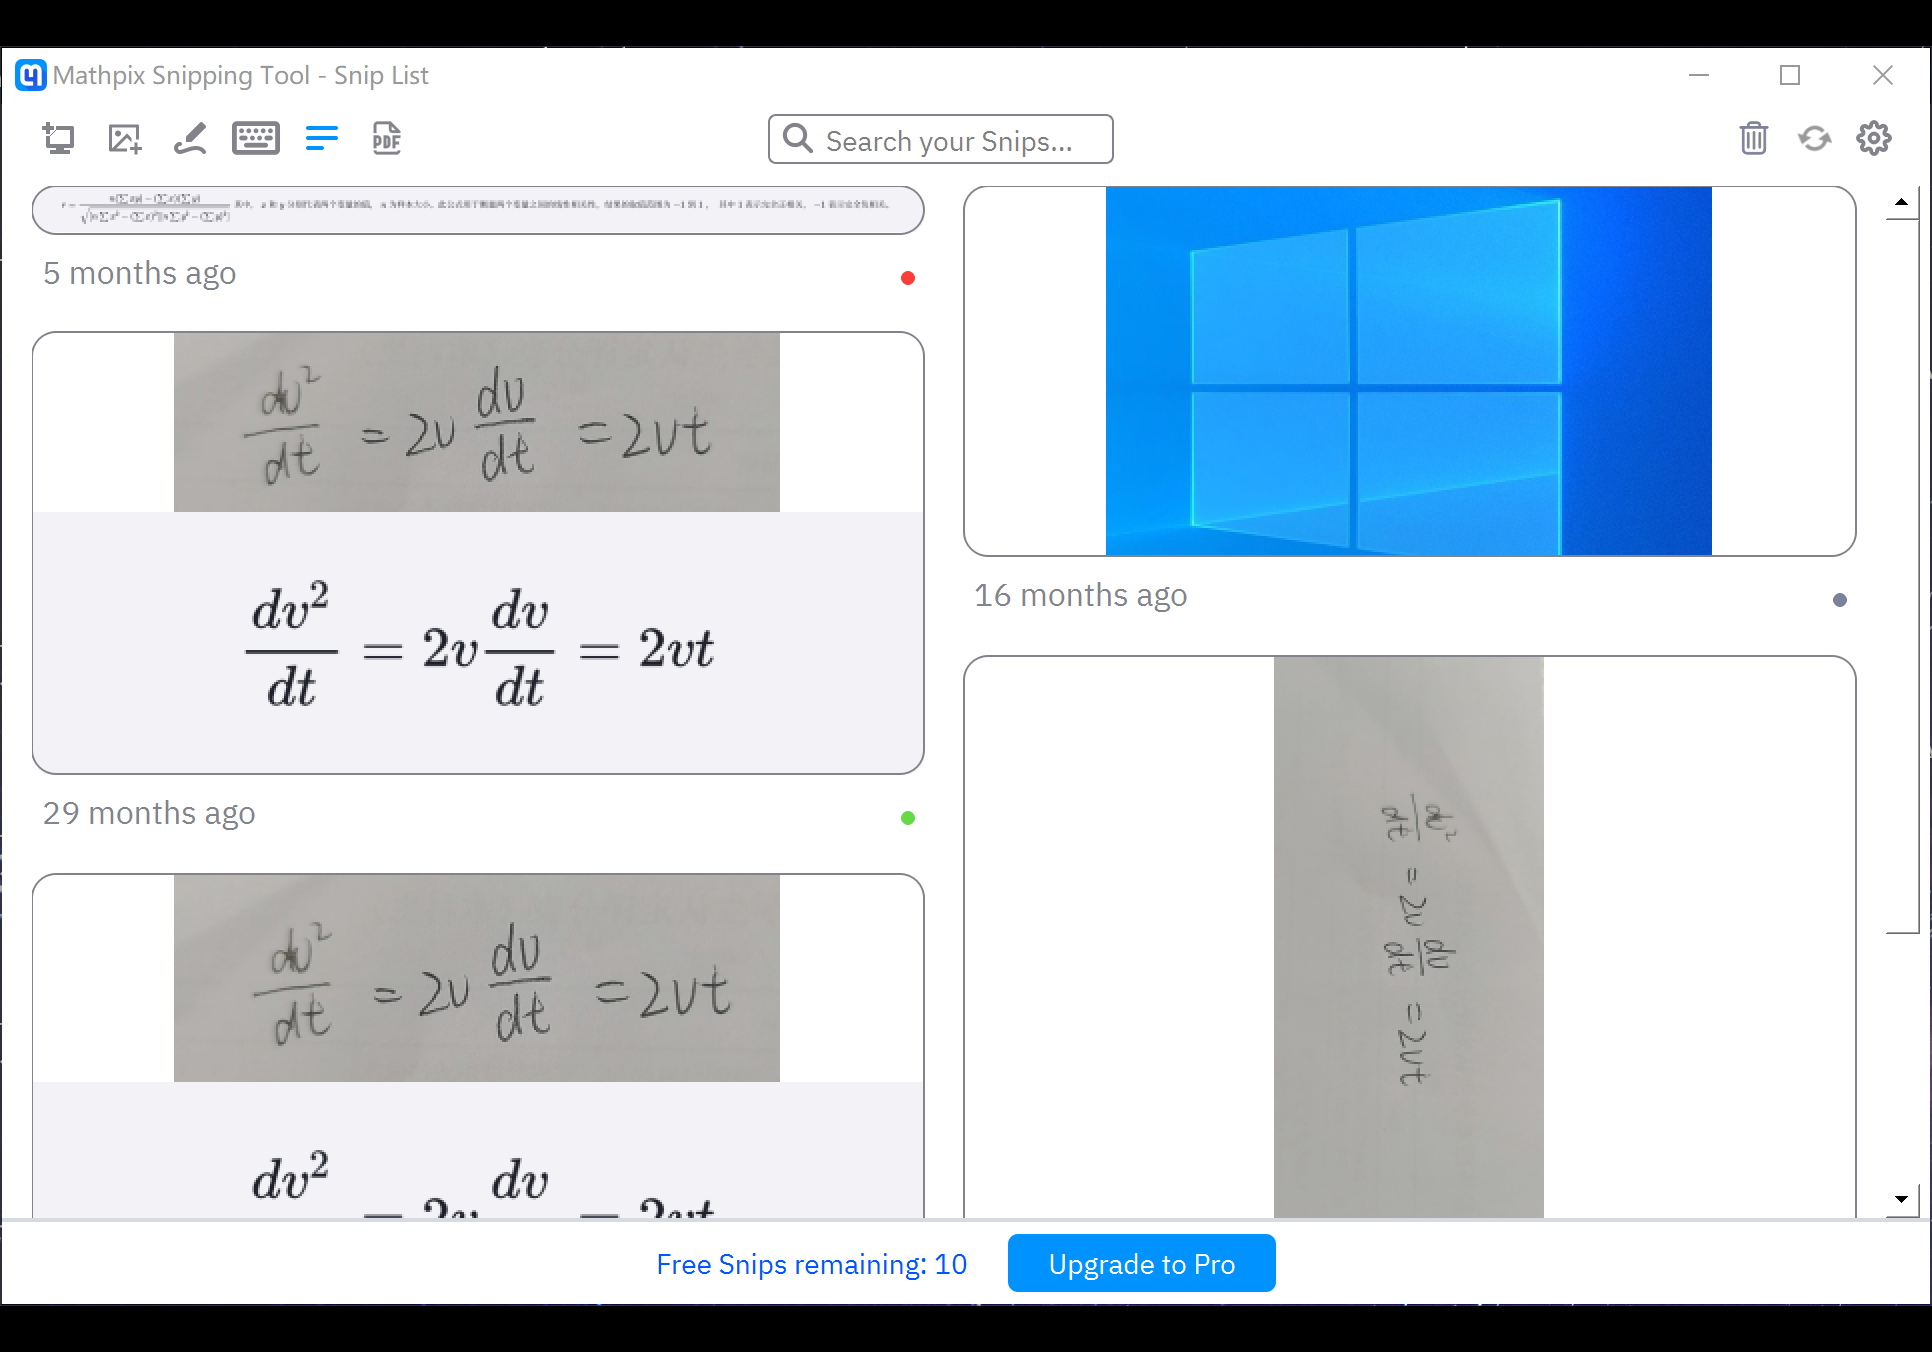Viewport: 1932px width, 1352px height.
Task: Focus the Search your Snips field
Action: (940, 139)
